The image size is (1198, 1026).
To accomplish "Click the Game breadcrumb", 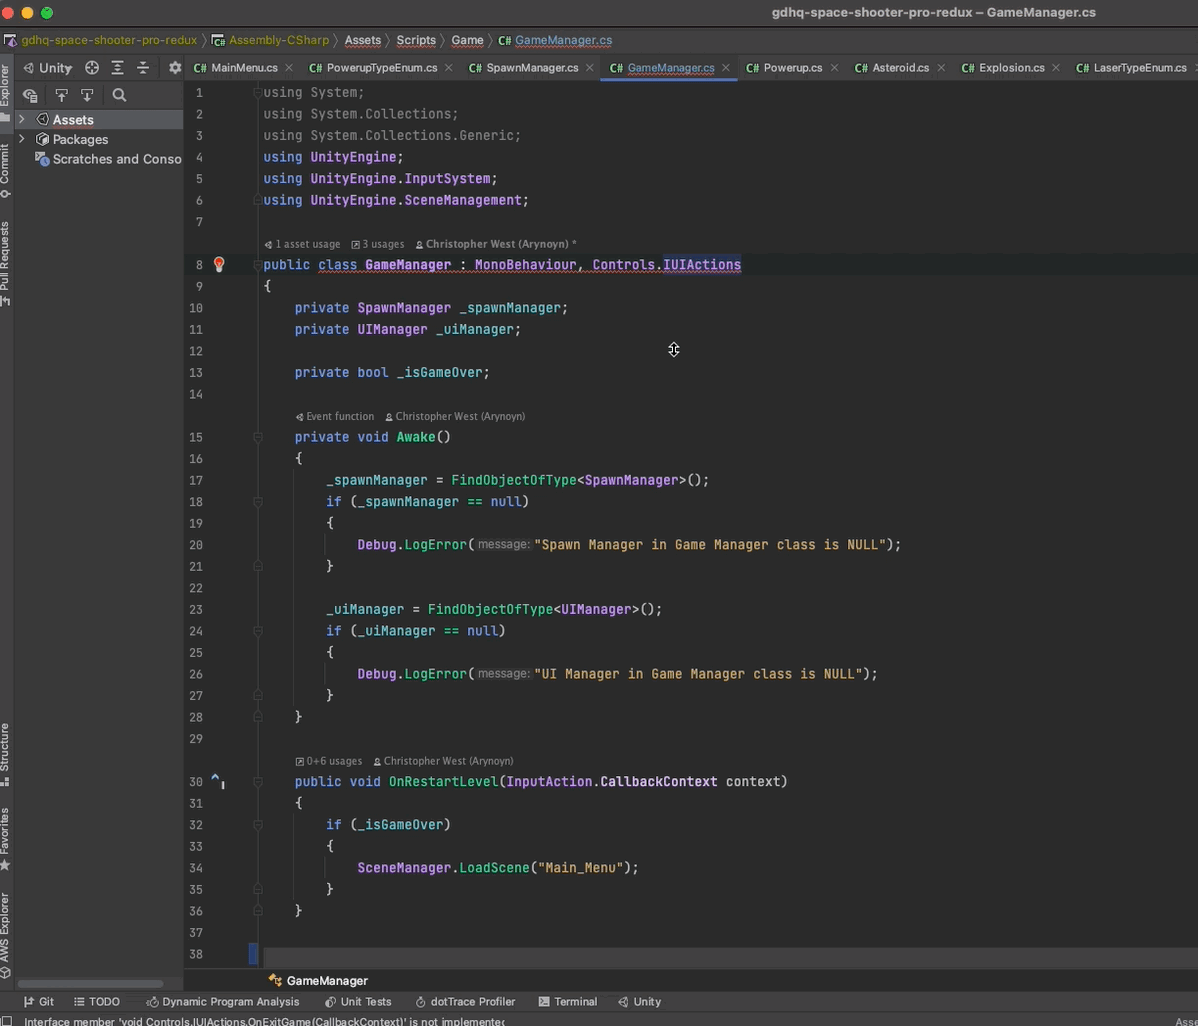I will (468, 40).
